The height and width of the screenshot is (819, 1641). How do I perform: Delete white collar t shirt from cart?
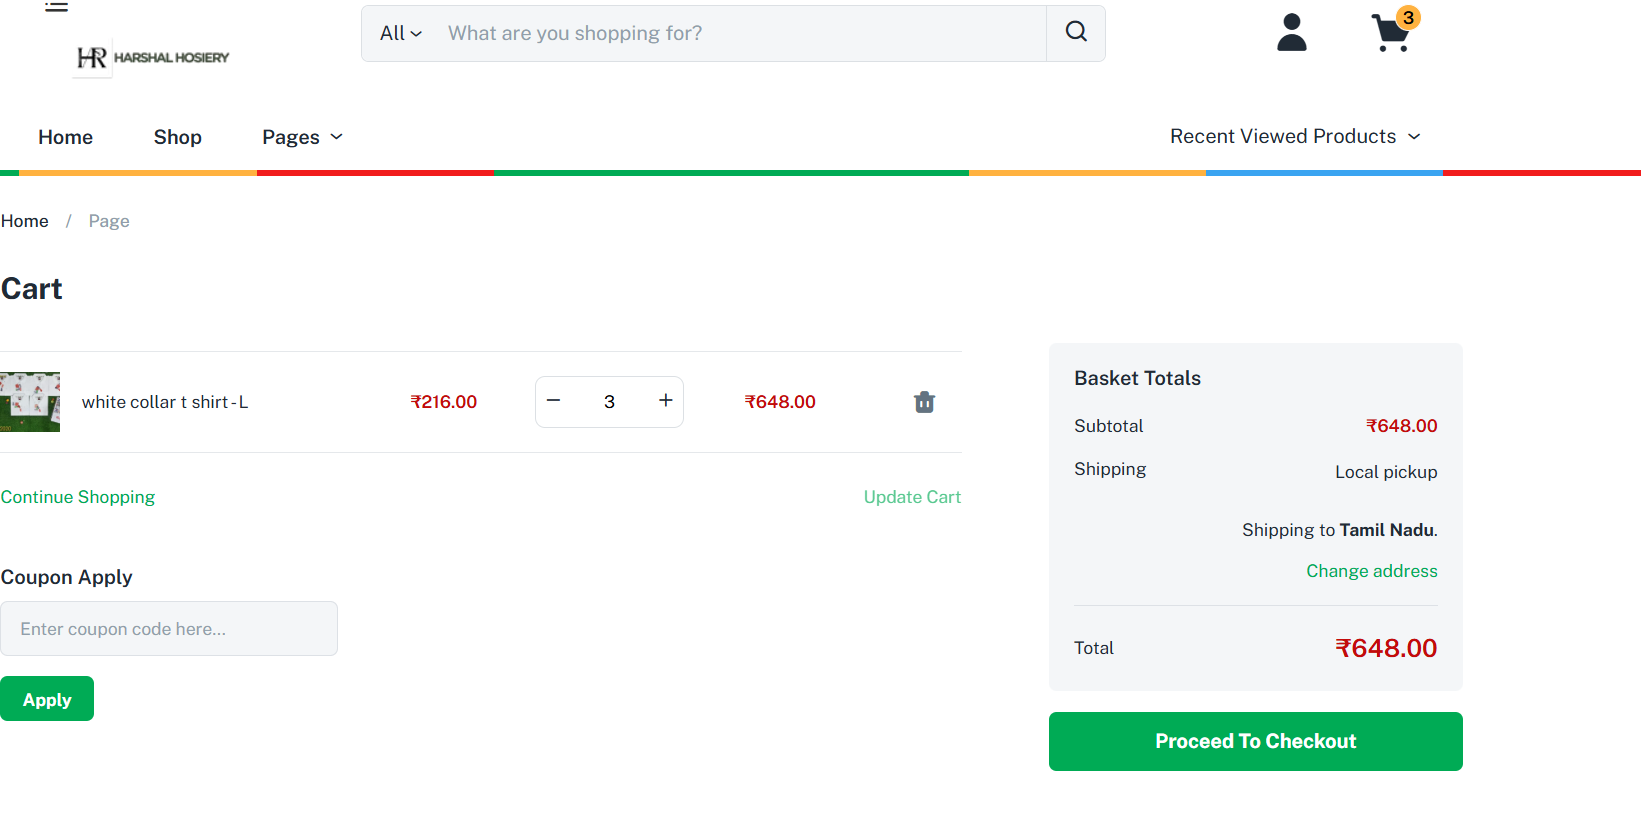924,402
